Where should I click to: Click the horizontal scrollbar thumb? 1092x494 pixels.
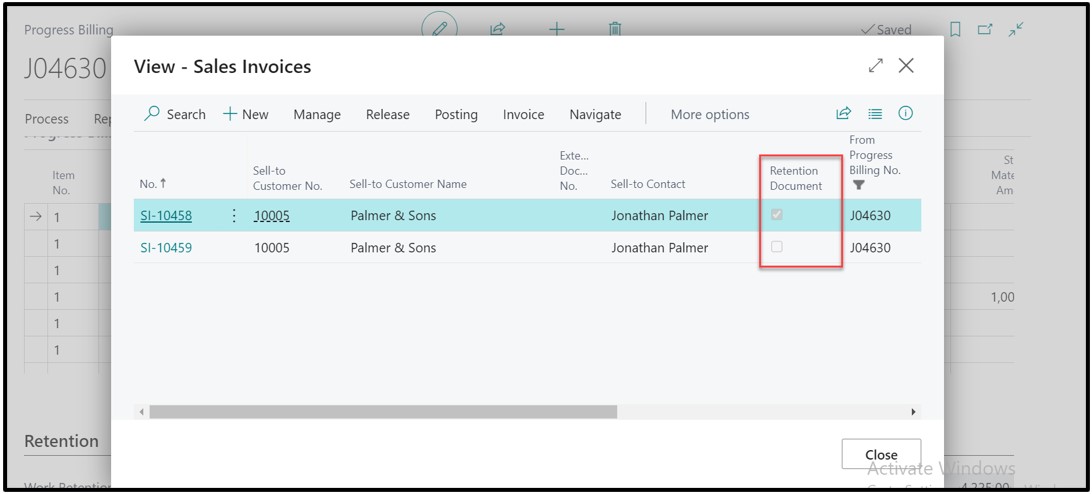[x=382, y=411]
